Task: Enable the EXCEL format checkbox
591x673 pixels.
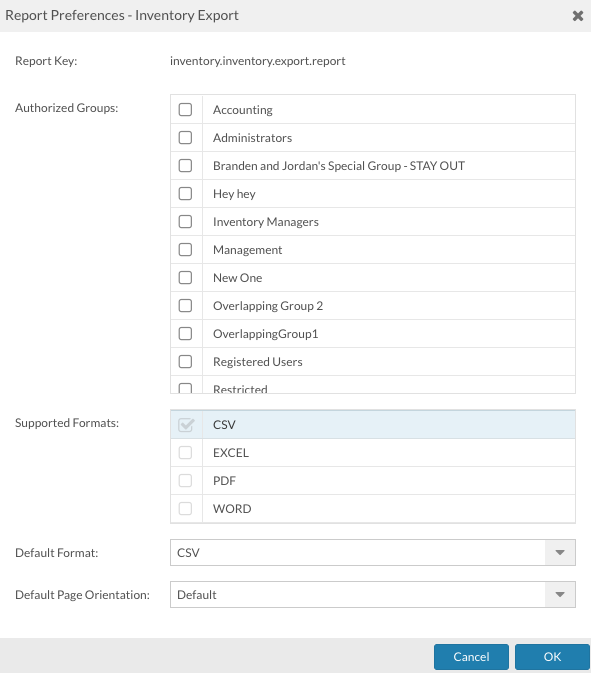Action: coord(185,452)
